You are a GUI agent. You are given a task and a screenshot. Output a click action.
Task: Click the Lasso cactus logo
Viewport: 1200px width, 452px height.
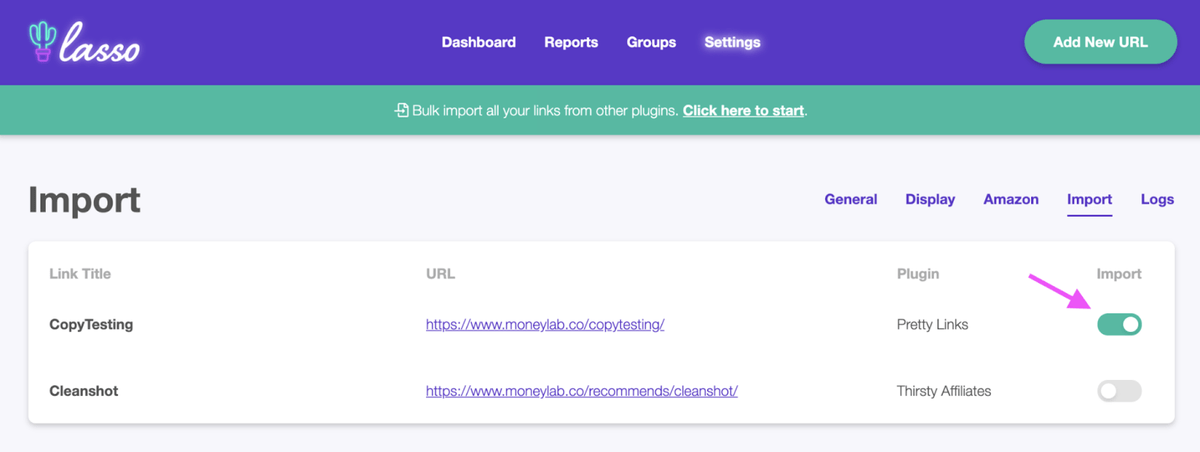pyautogui.click(x=85, y=43)
